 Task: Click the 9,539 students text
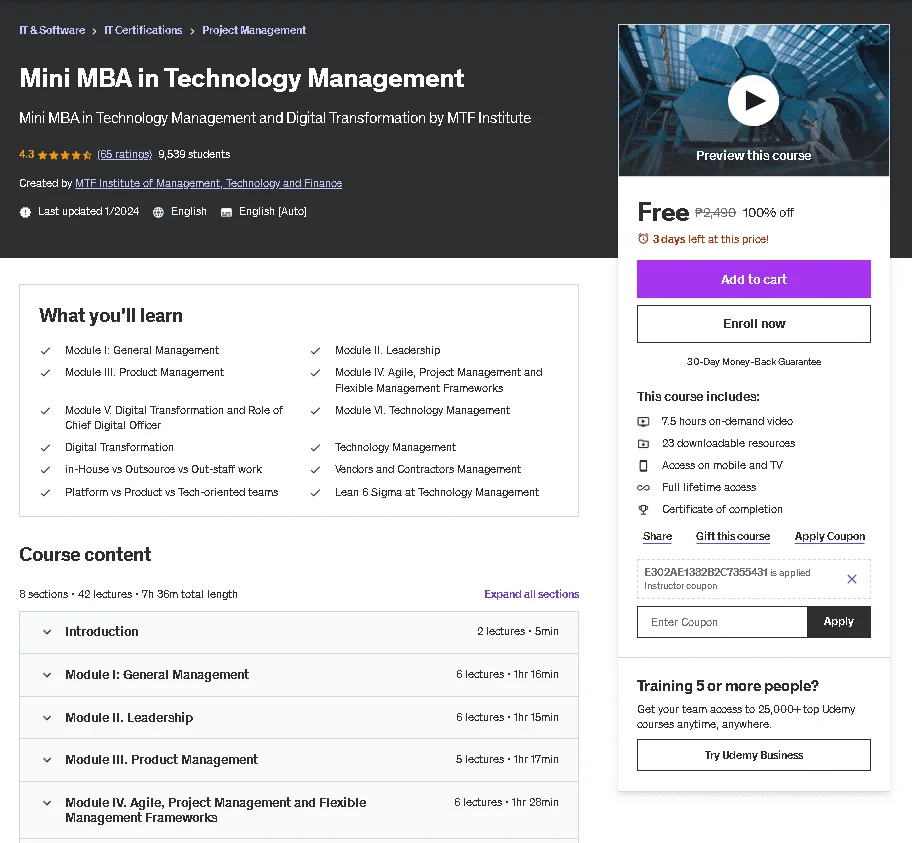(194, 154)
